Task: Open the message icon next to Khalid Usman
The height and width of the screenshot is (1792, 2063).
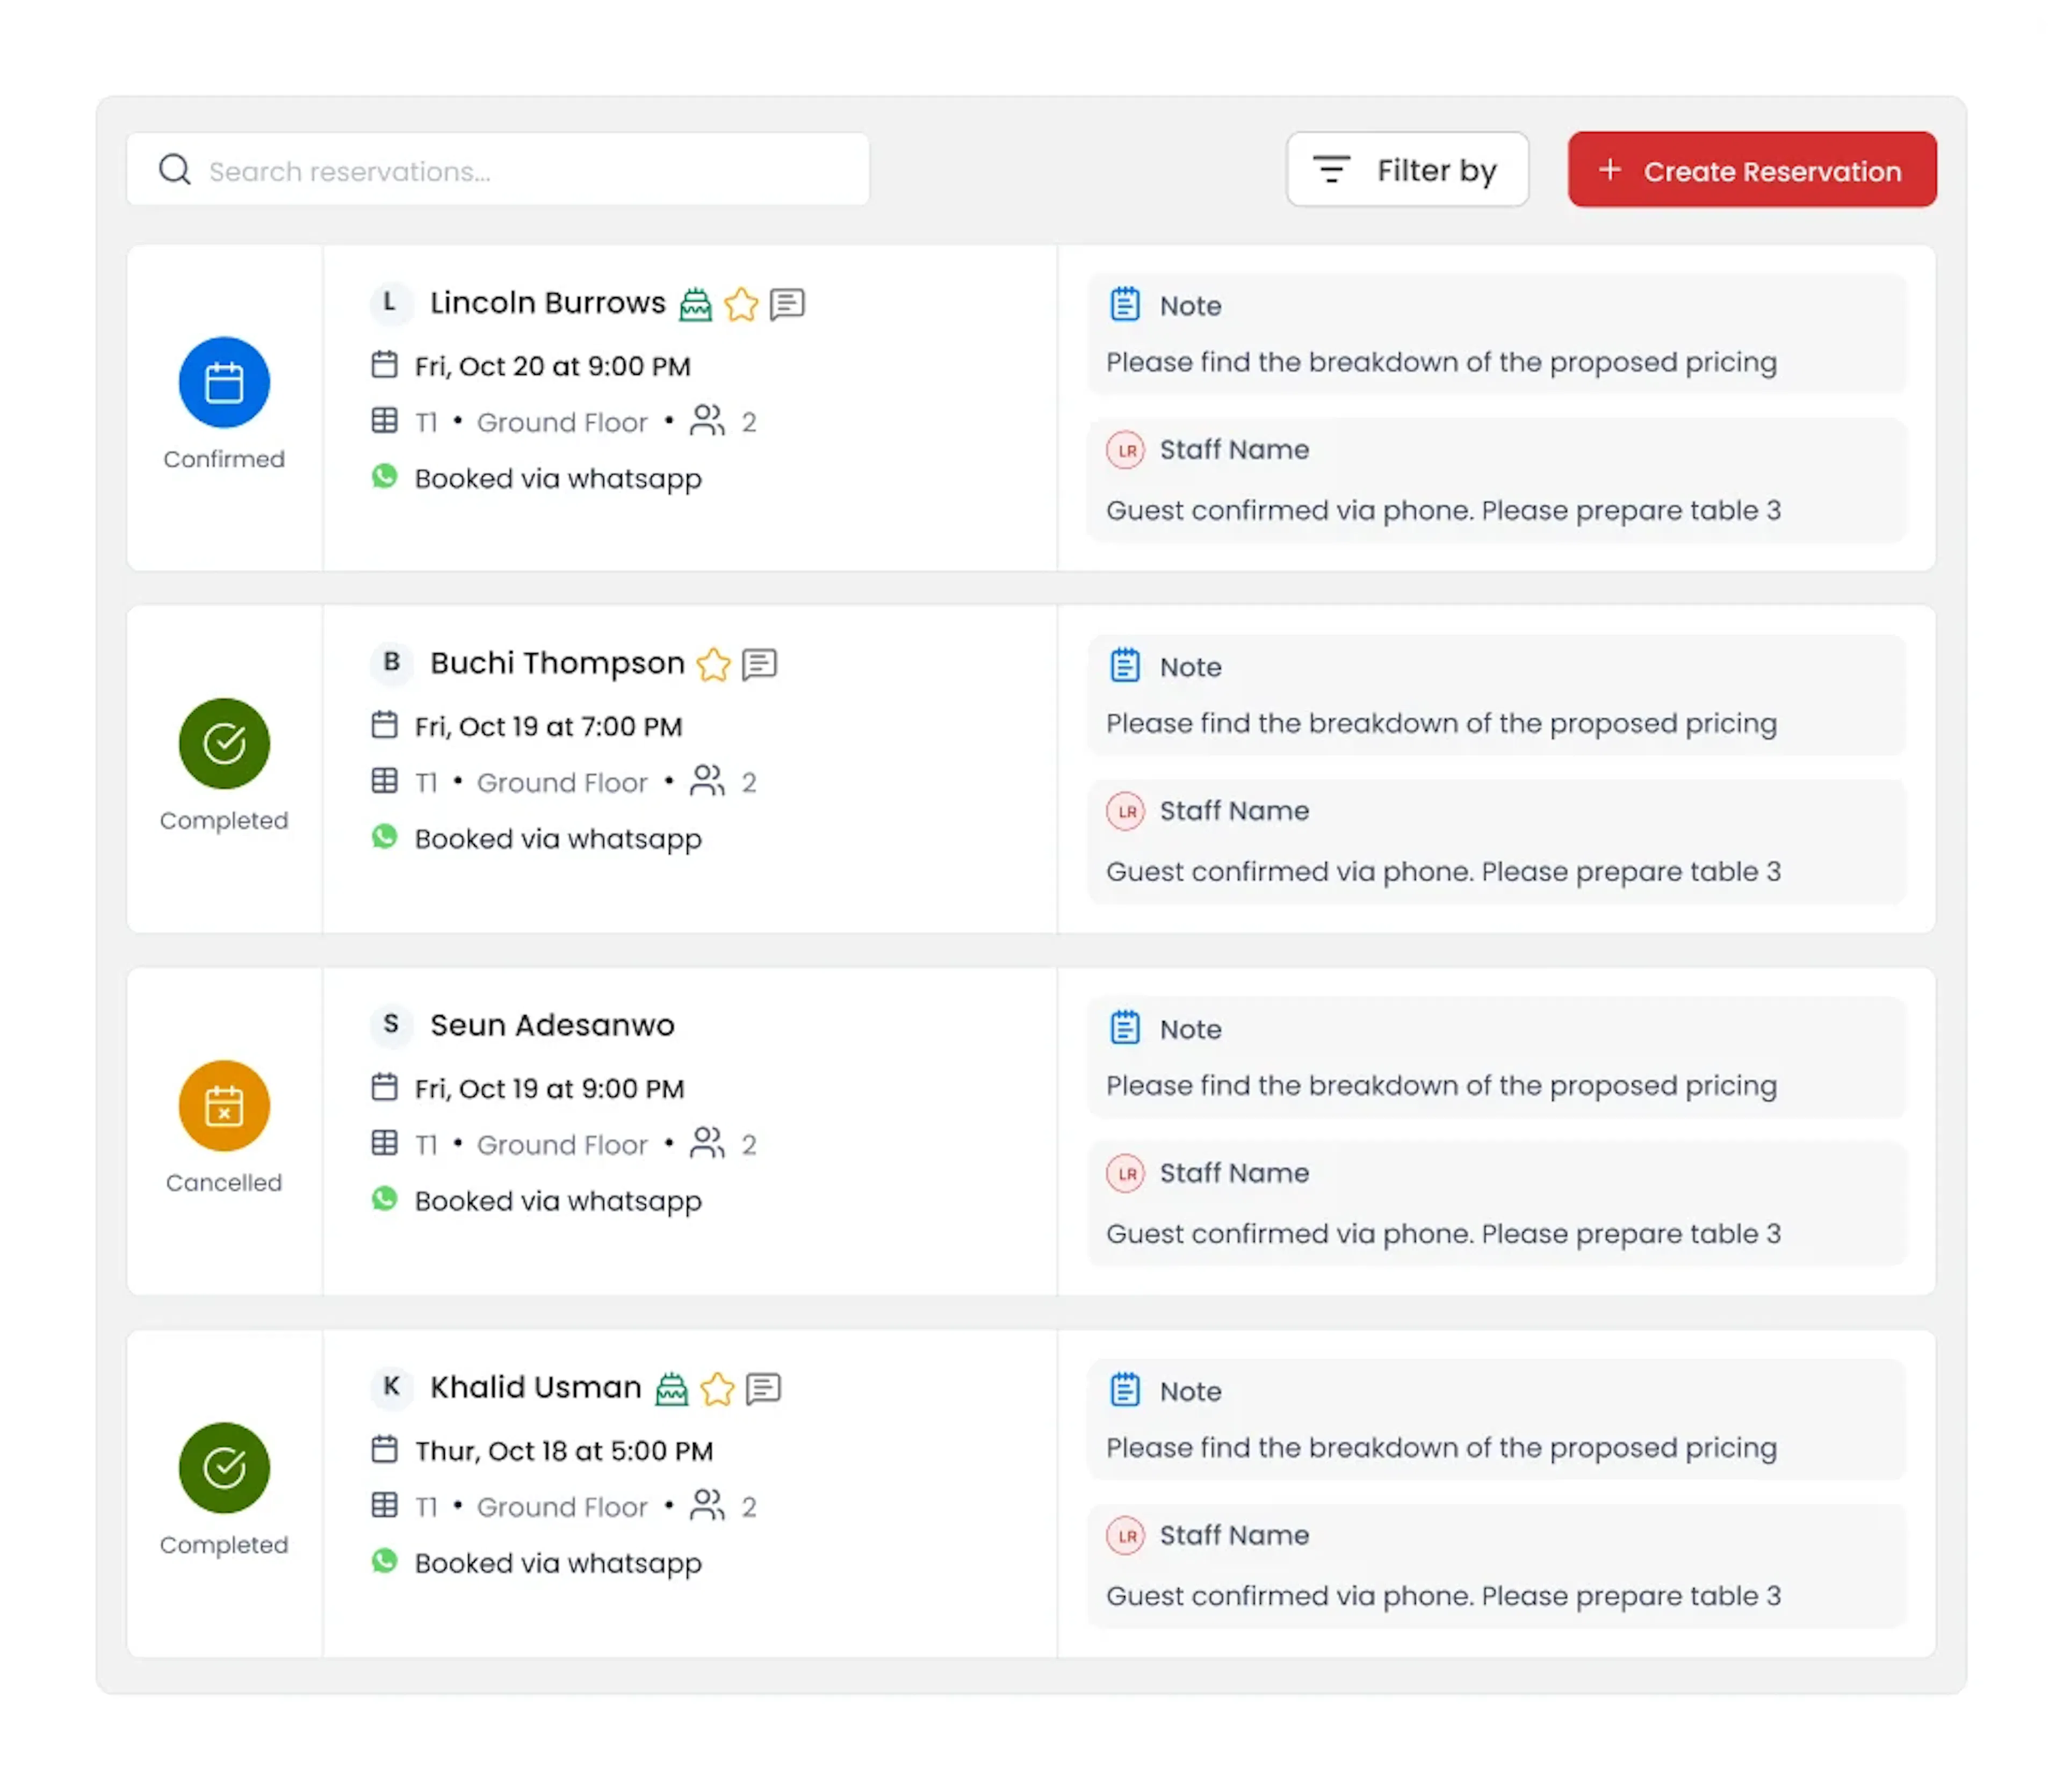Action: click(x=764, y=1389)
